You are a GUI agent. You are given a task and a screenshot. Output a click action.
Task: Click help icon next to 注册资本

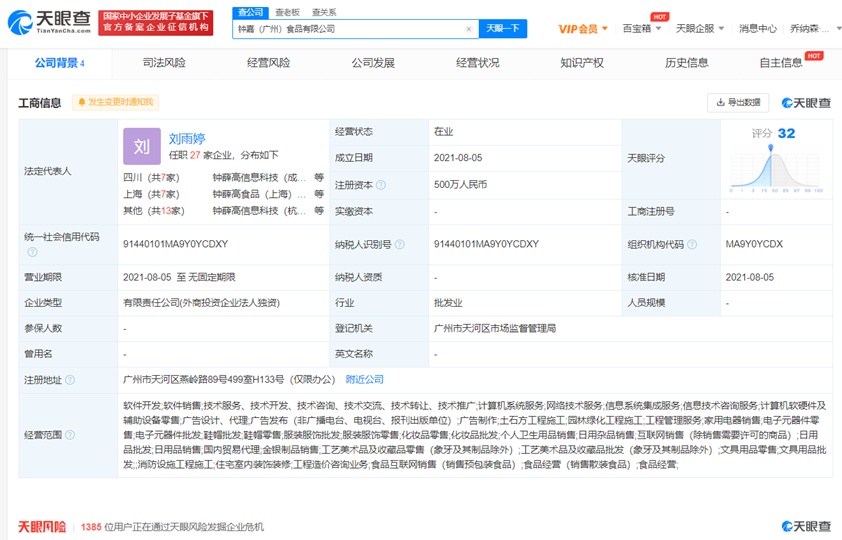pyautogui.click(x=381, y=185)
